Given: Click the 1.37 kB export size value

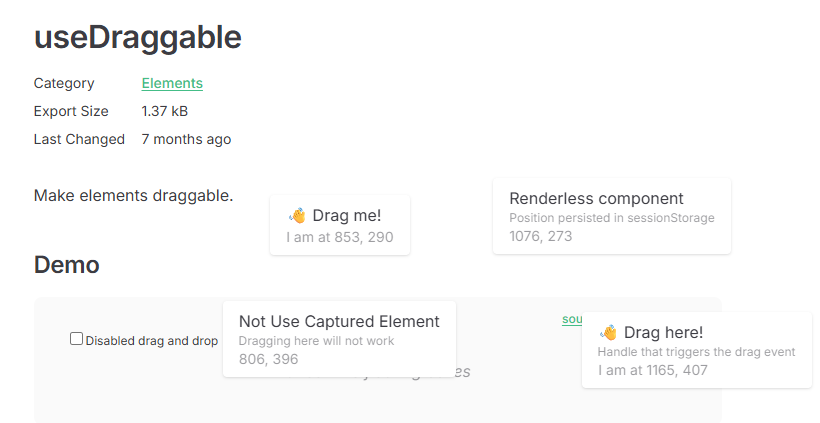Looking at the screenshot, I should 165,111.
